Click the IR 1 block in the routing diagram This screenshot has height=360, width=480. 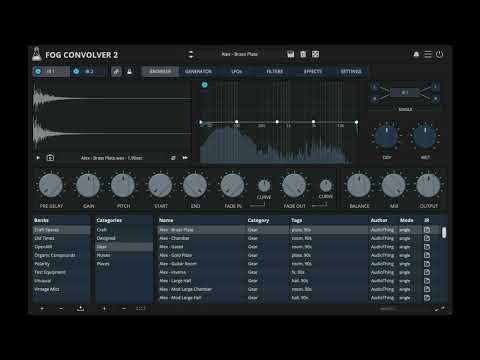(405, 92)
